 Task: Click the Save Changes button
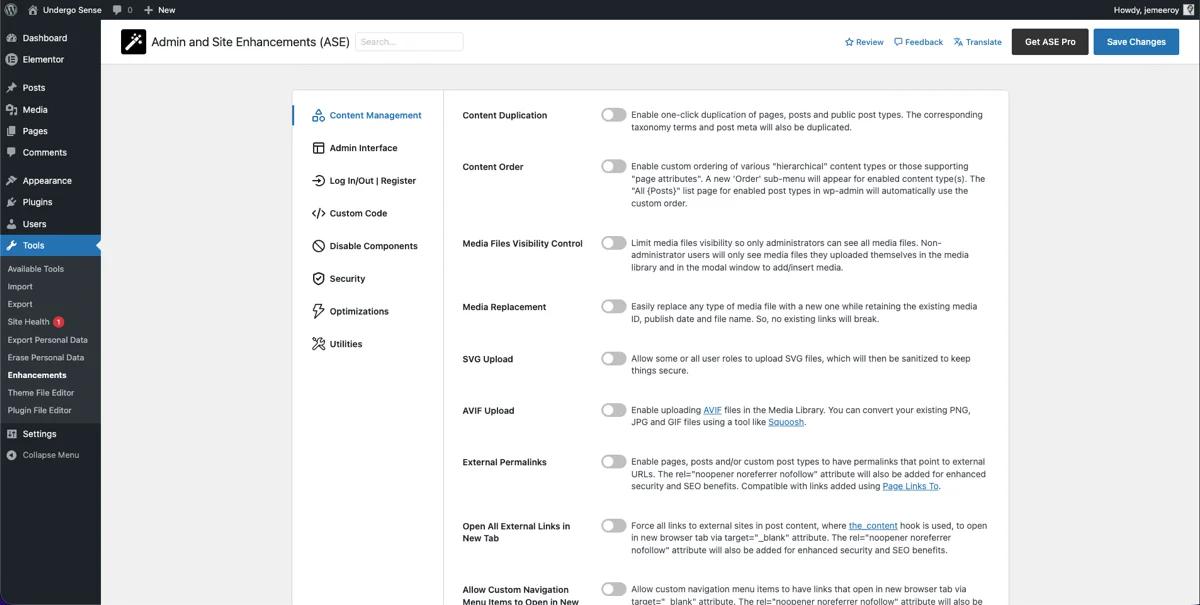pyautogui.click(x=1136, y=42)
